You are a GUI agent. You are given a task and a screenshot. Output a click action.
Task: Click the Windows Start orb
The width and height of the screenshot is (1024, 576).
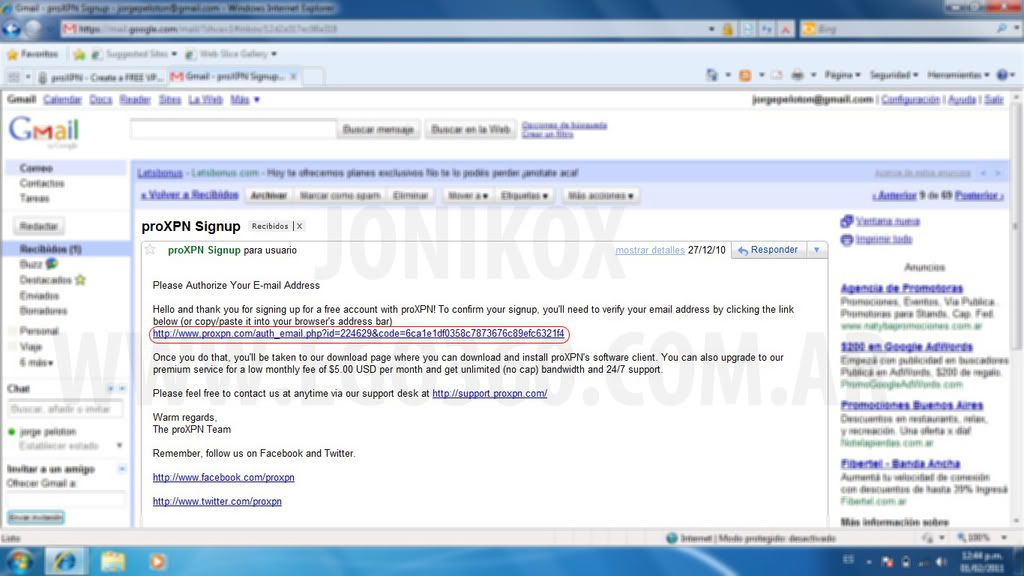pyautogui.click(x=20, y=562)
